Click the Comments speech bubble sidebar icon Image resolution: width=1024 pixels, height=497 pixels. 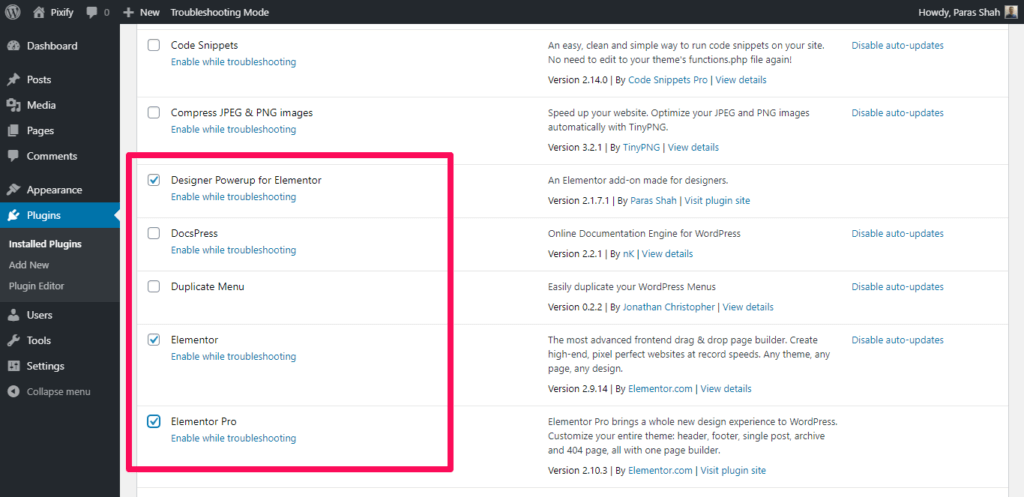click(x=13, y=157)
